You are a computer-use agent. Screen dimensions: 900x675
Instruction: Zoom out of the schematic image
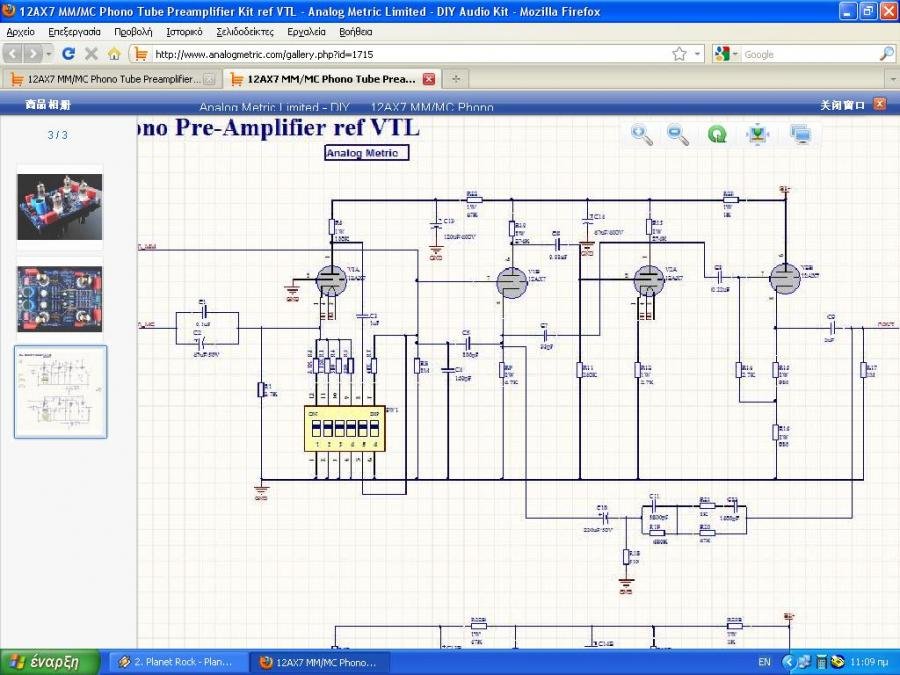(x=678, y=135)
